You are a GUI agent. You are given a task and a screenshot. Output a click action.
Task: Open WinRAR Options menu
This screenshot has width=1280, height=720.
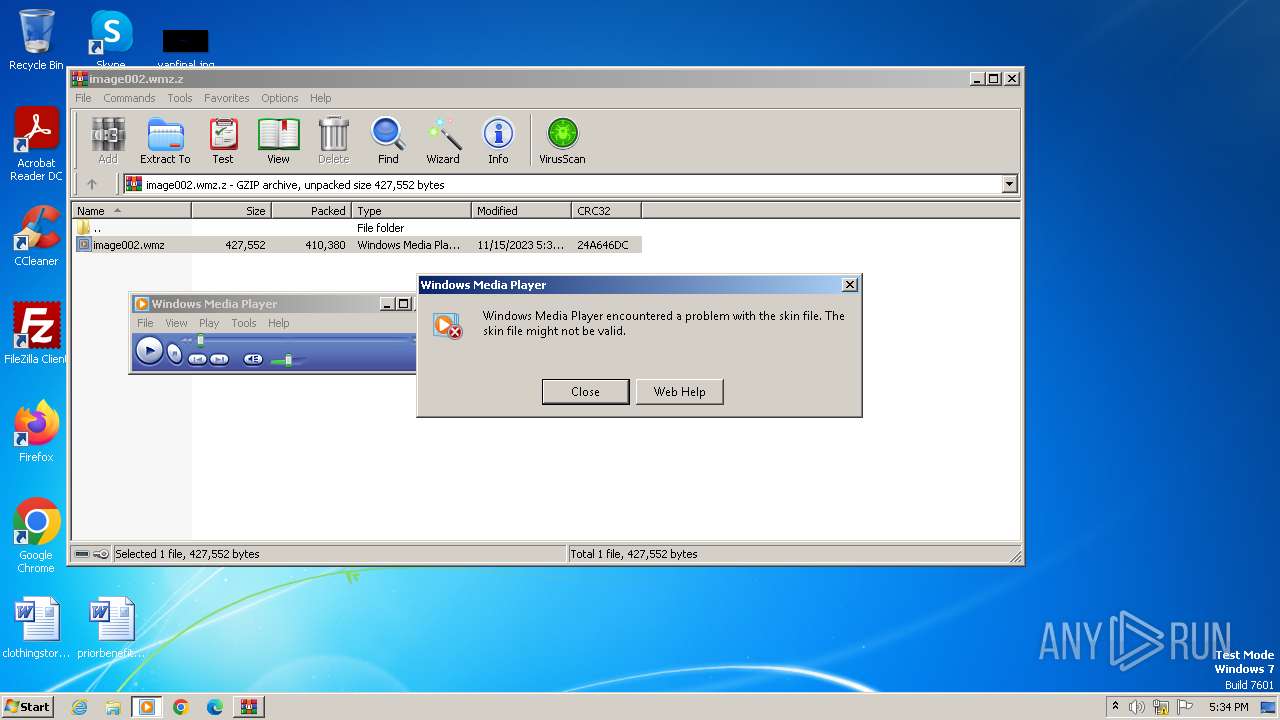[280, 98]
